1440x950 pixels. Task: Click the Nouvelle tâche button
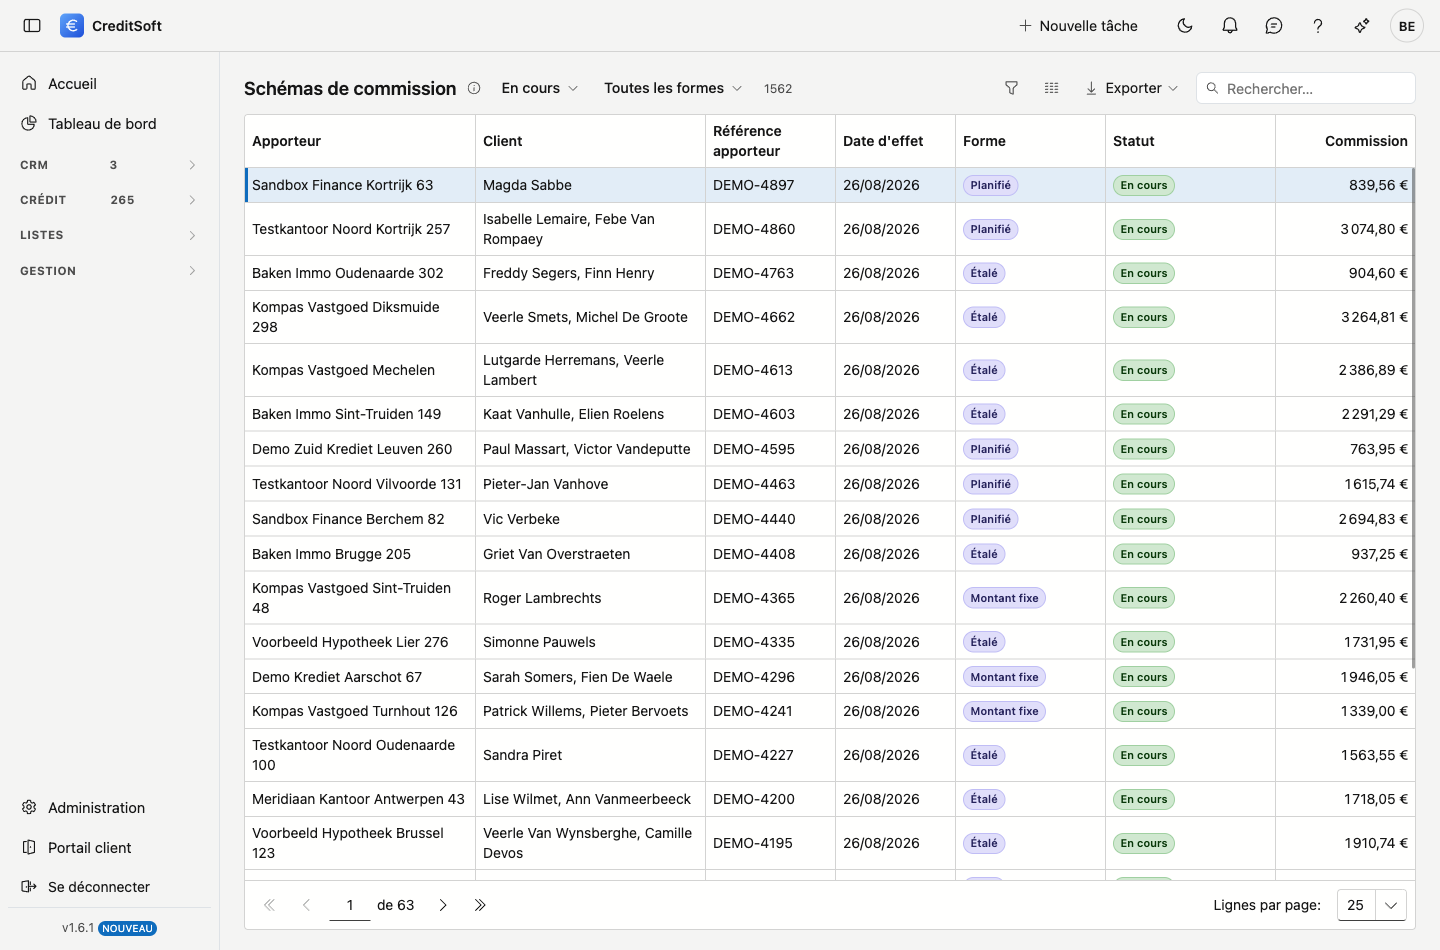[1078, 26]
